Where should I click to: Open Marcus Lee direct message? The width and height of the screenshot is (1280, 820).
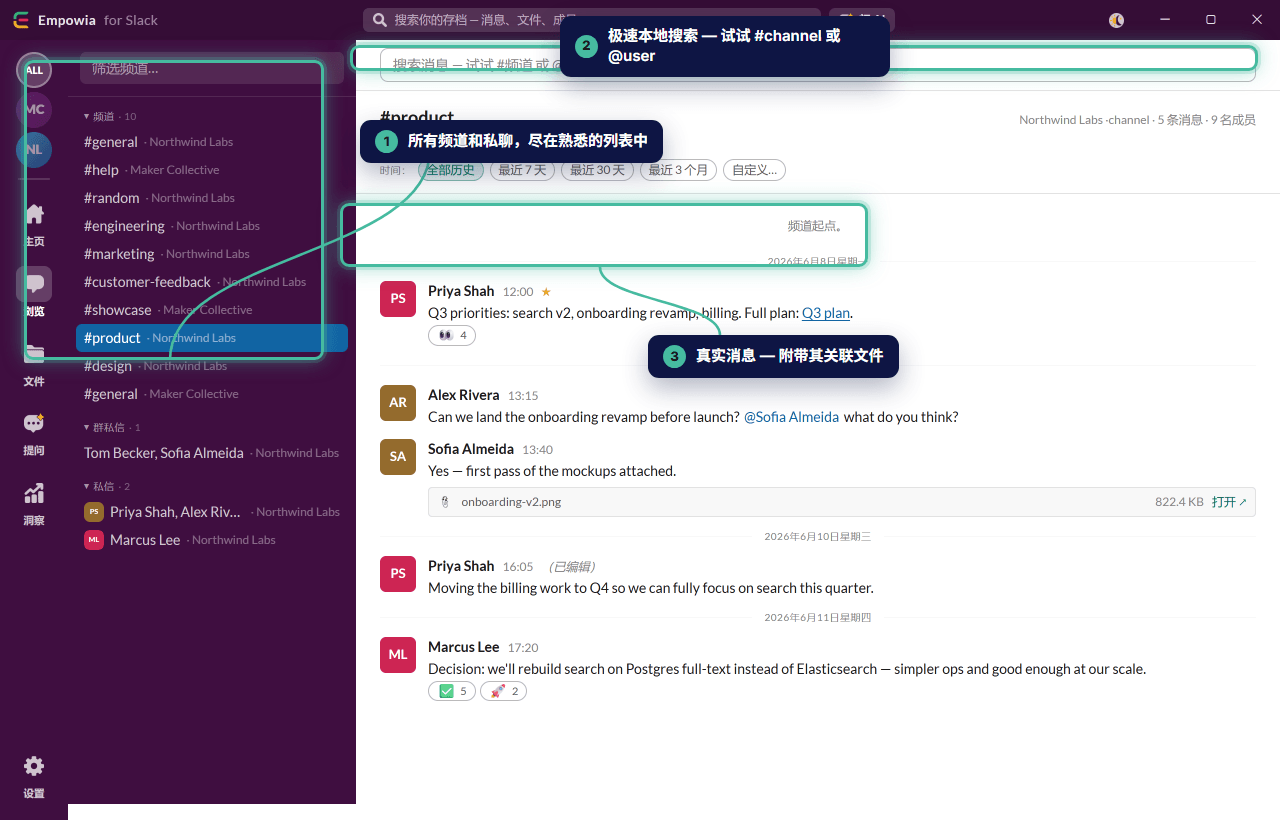[x=212, y=540]
